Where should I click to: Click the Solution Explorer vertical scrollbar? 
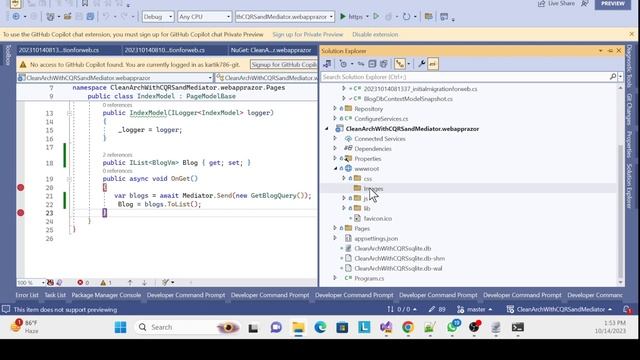(x=620, y=184)
